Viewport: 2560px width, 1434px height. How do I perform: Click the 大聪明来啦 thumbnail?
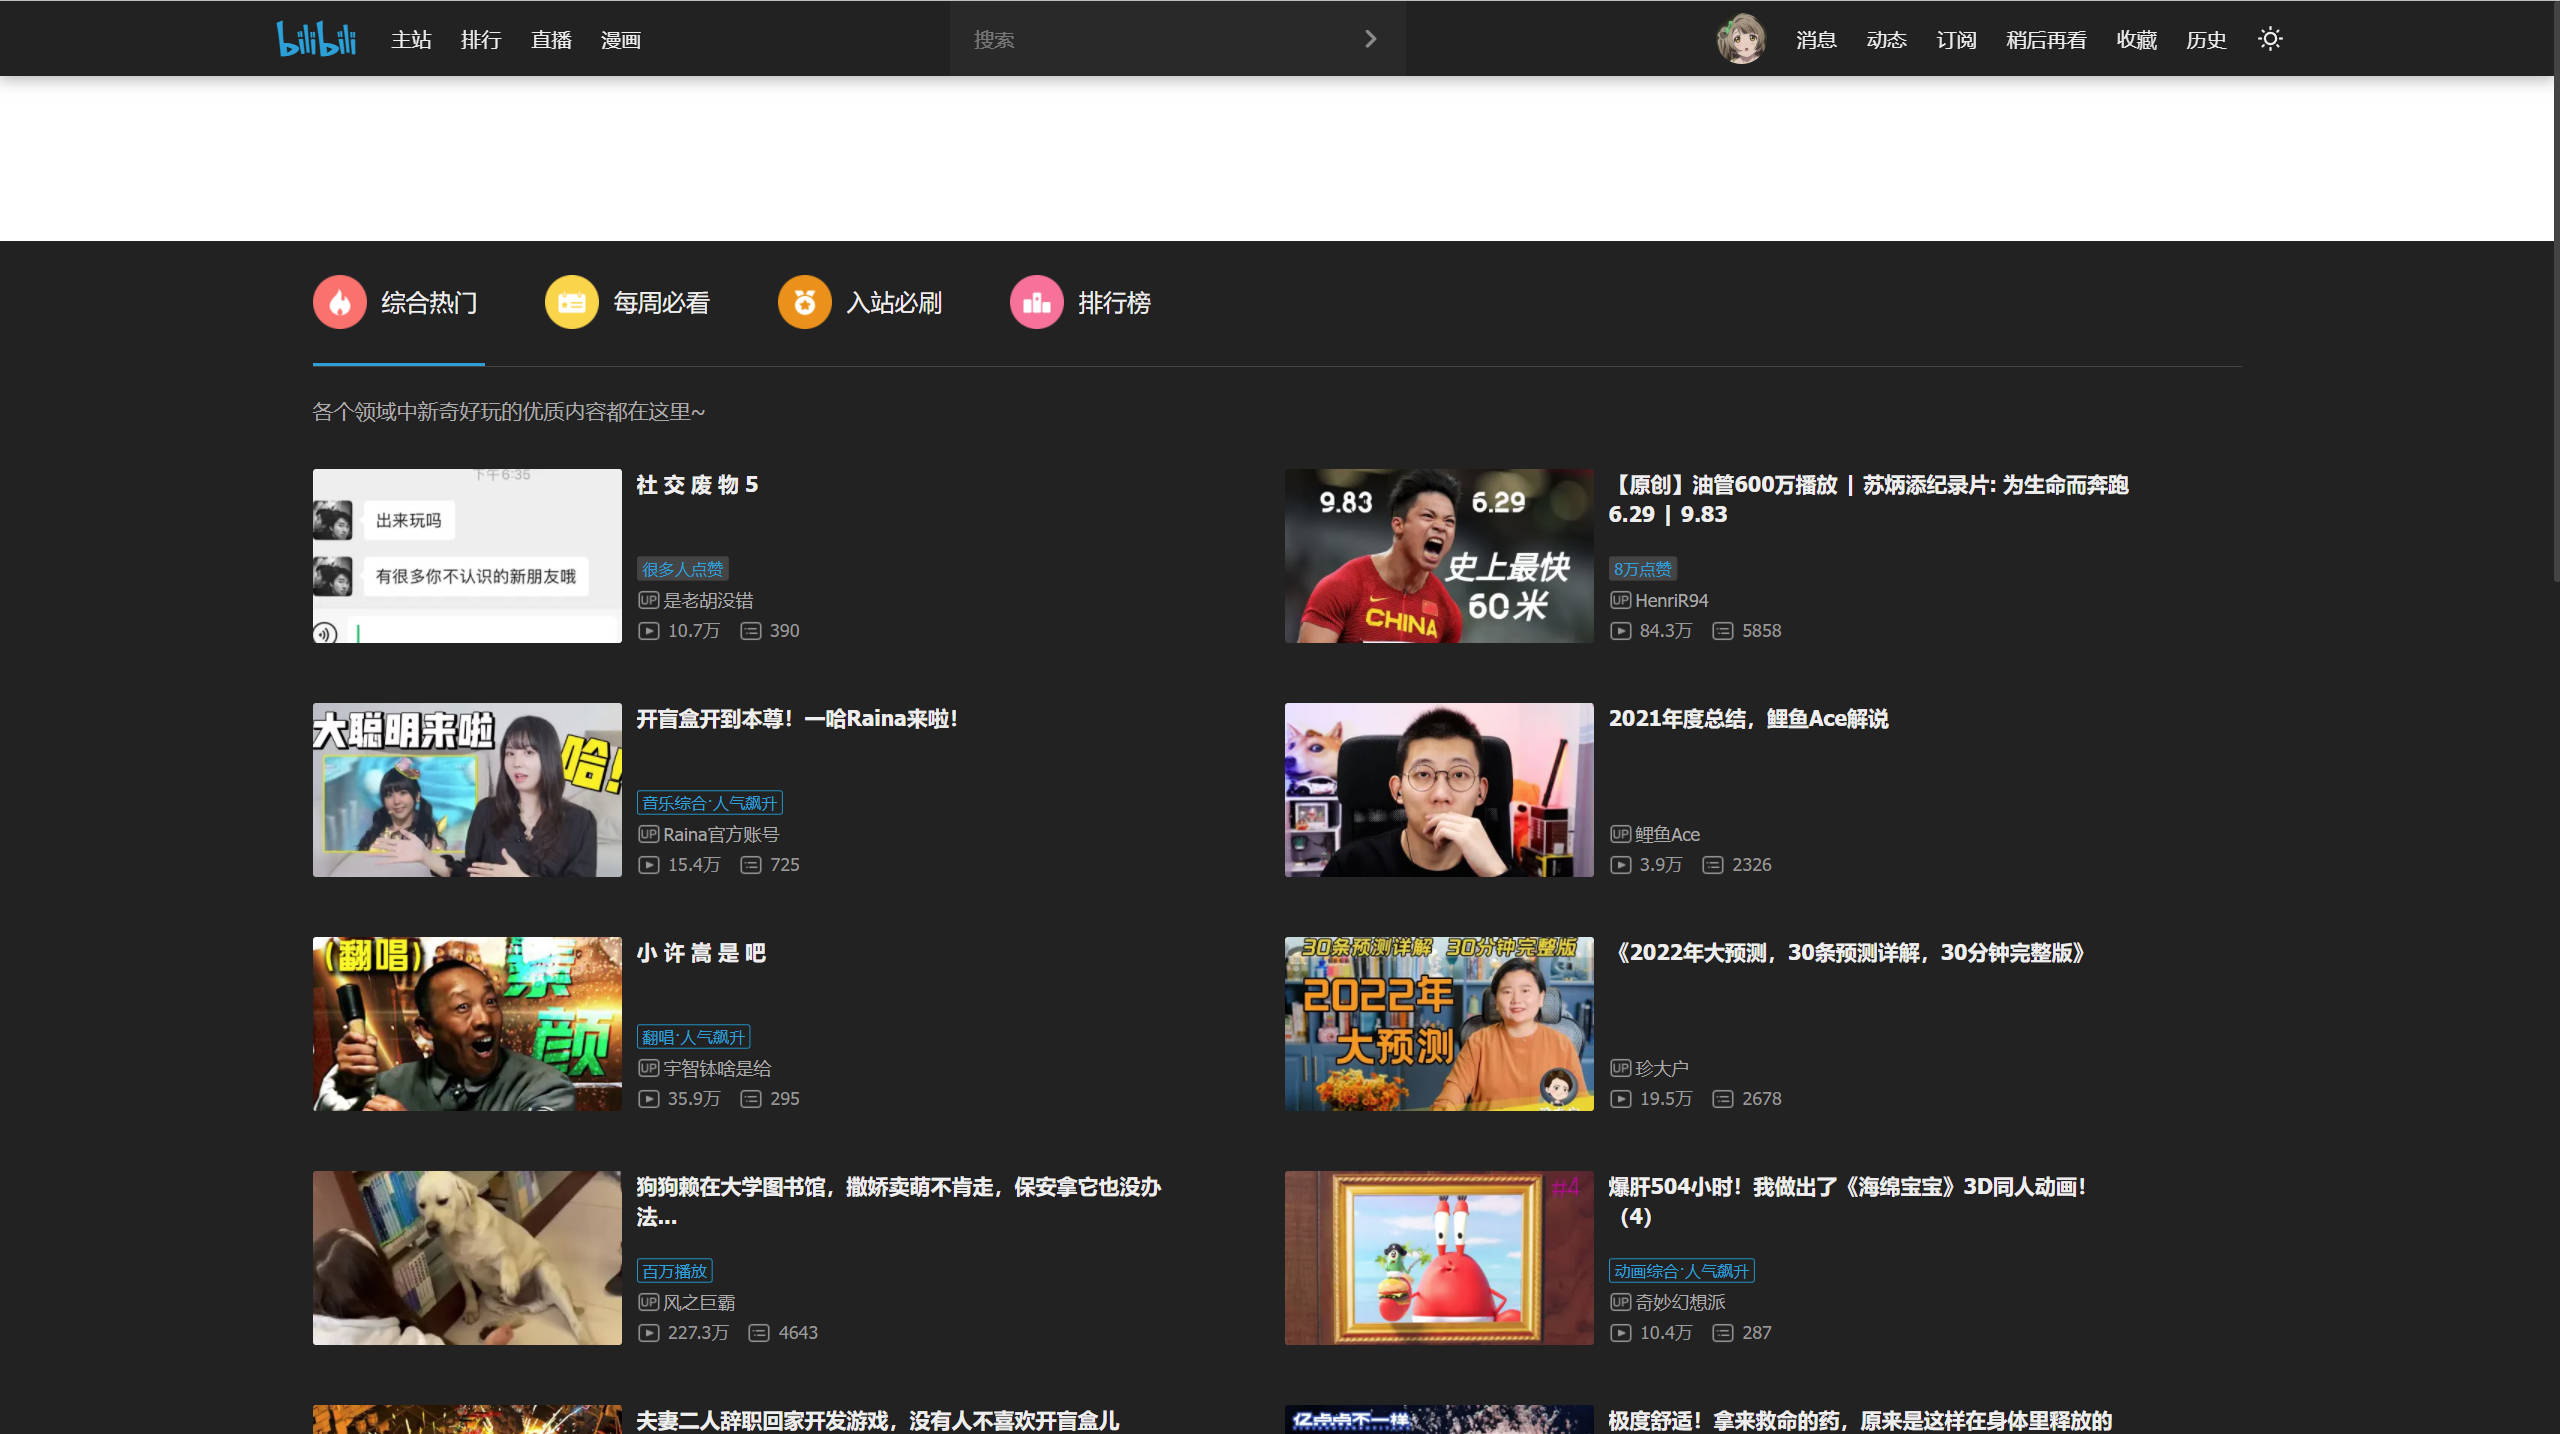(467, 790)
